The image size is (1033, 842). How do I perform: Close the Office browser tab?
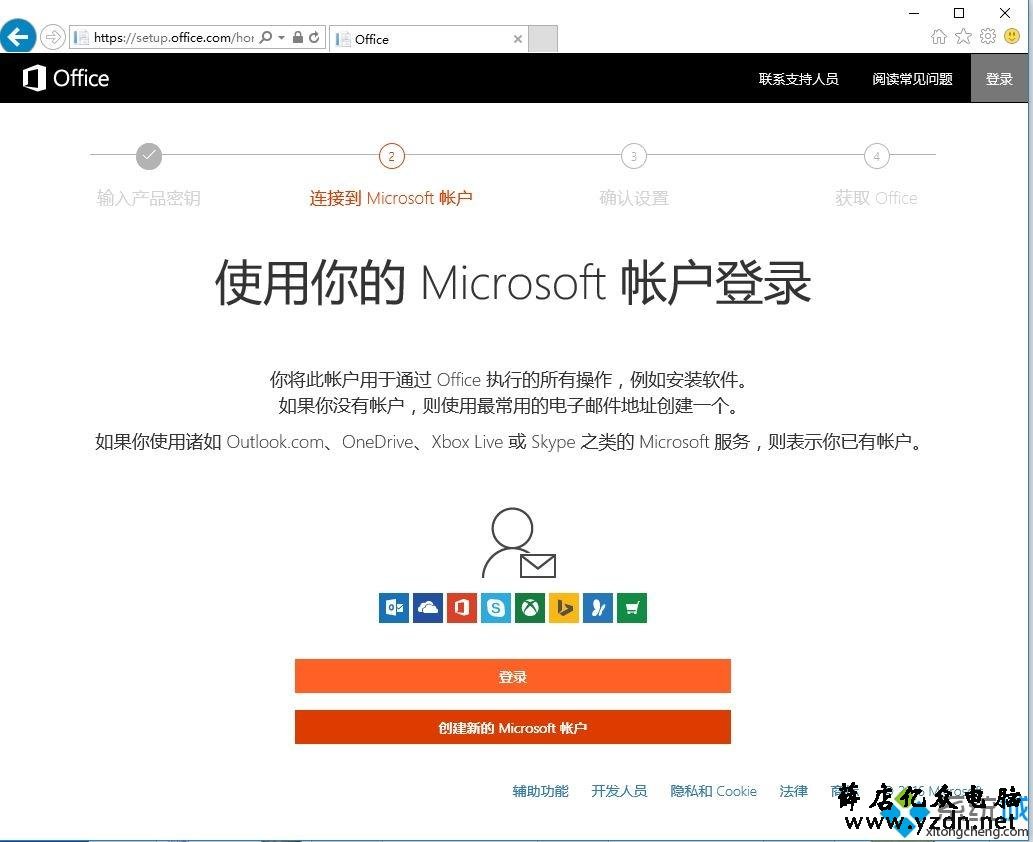[518, 40]
